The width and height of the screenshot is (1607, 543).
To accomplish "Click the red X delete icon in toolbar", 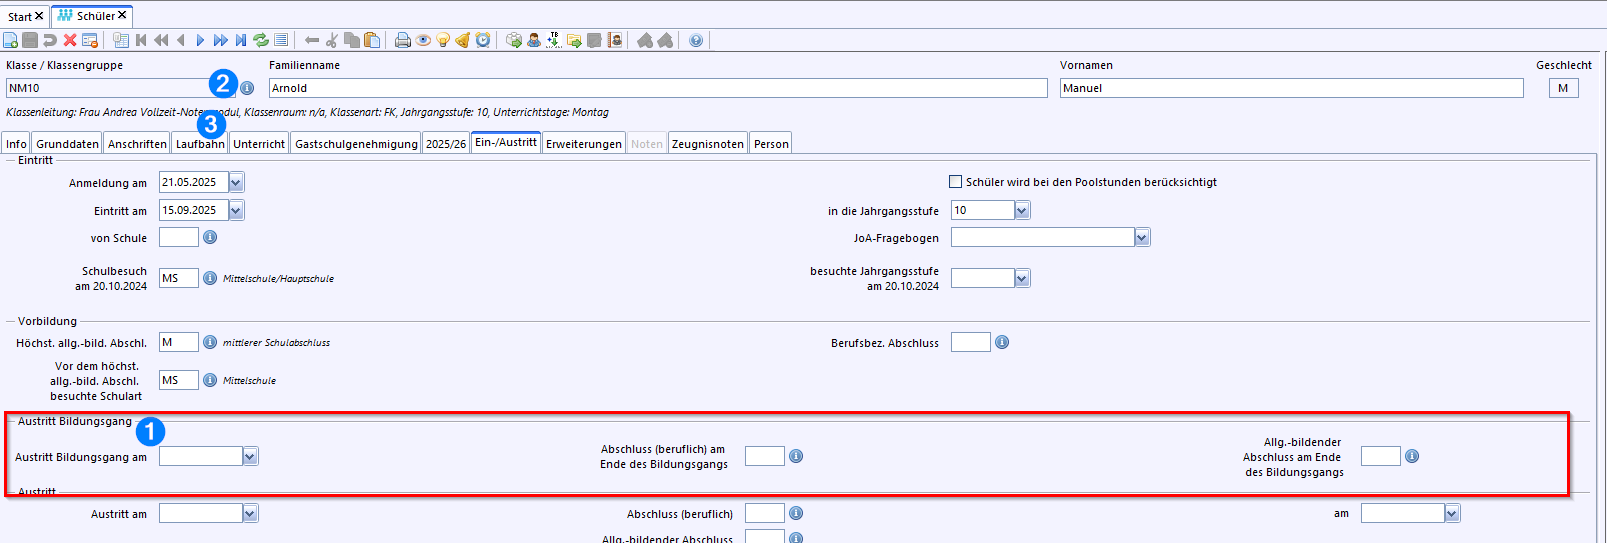I will [x=70, y=40].
